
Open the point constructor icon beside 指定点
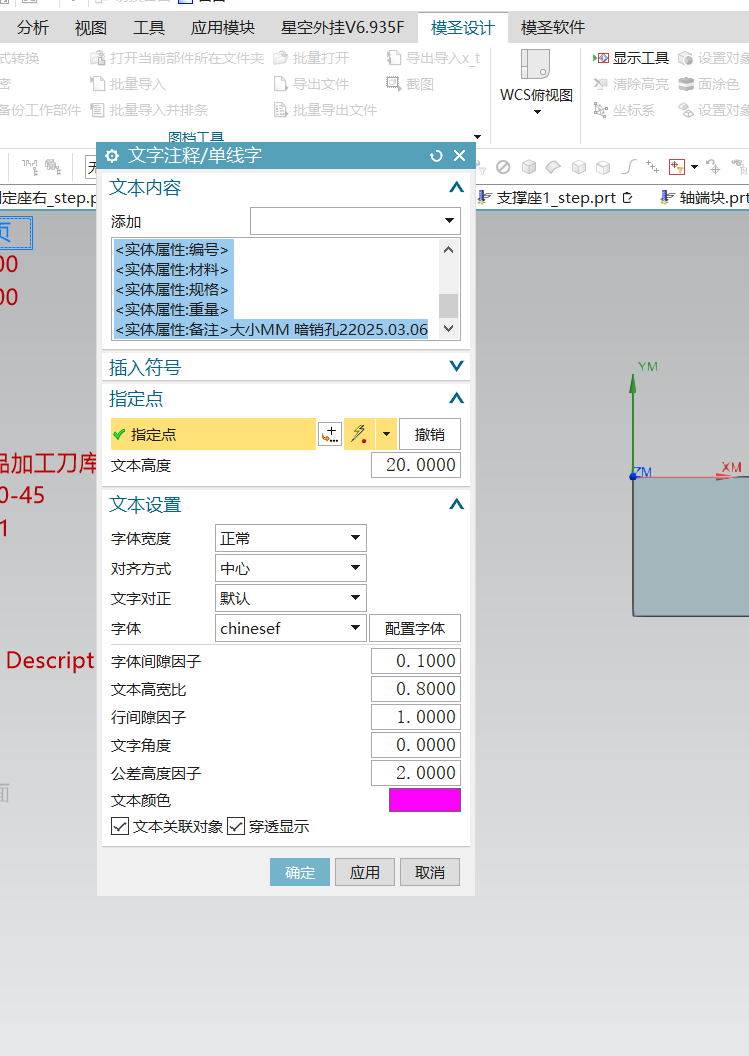tap(329, 434)
